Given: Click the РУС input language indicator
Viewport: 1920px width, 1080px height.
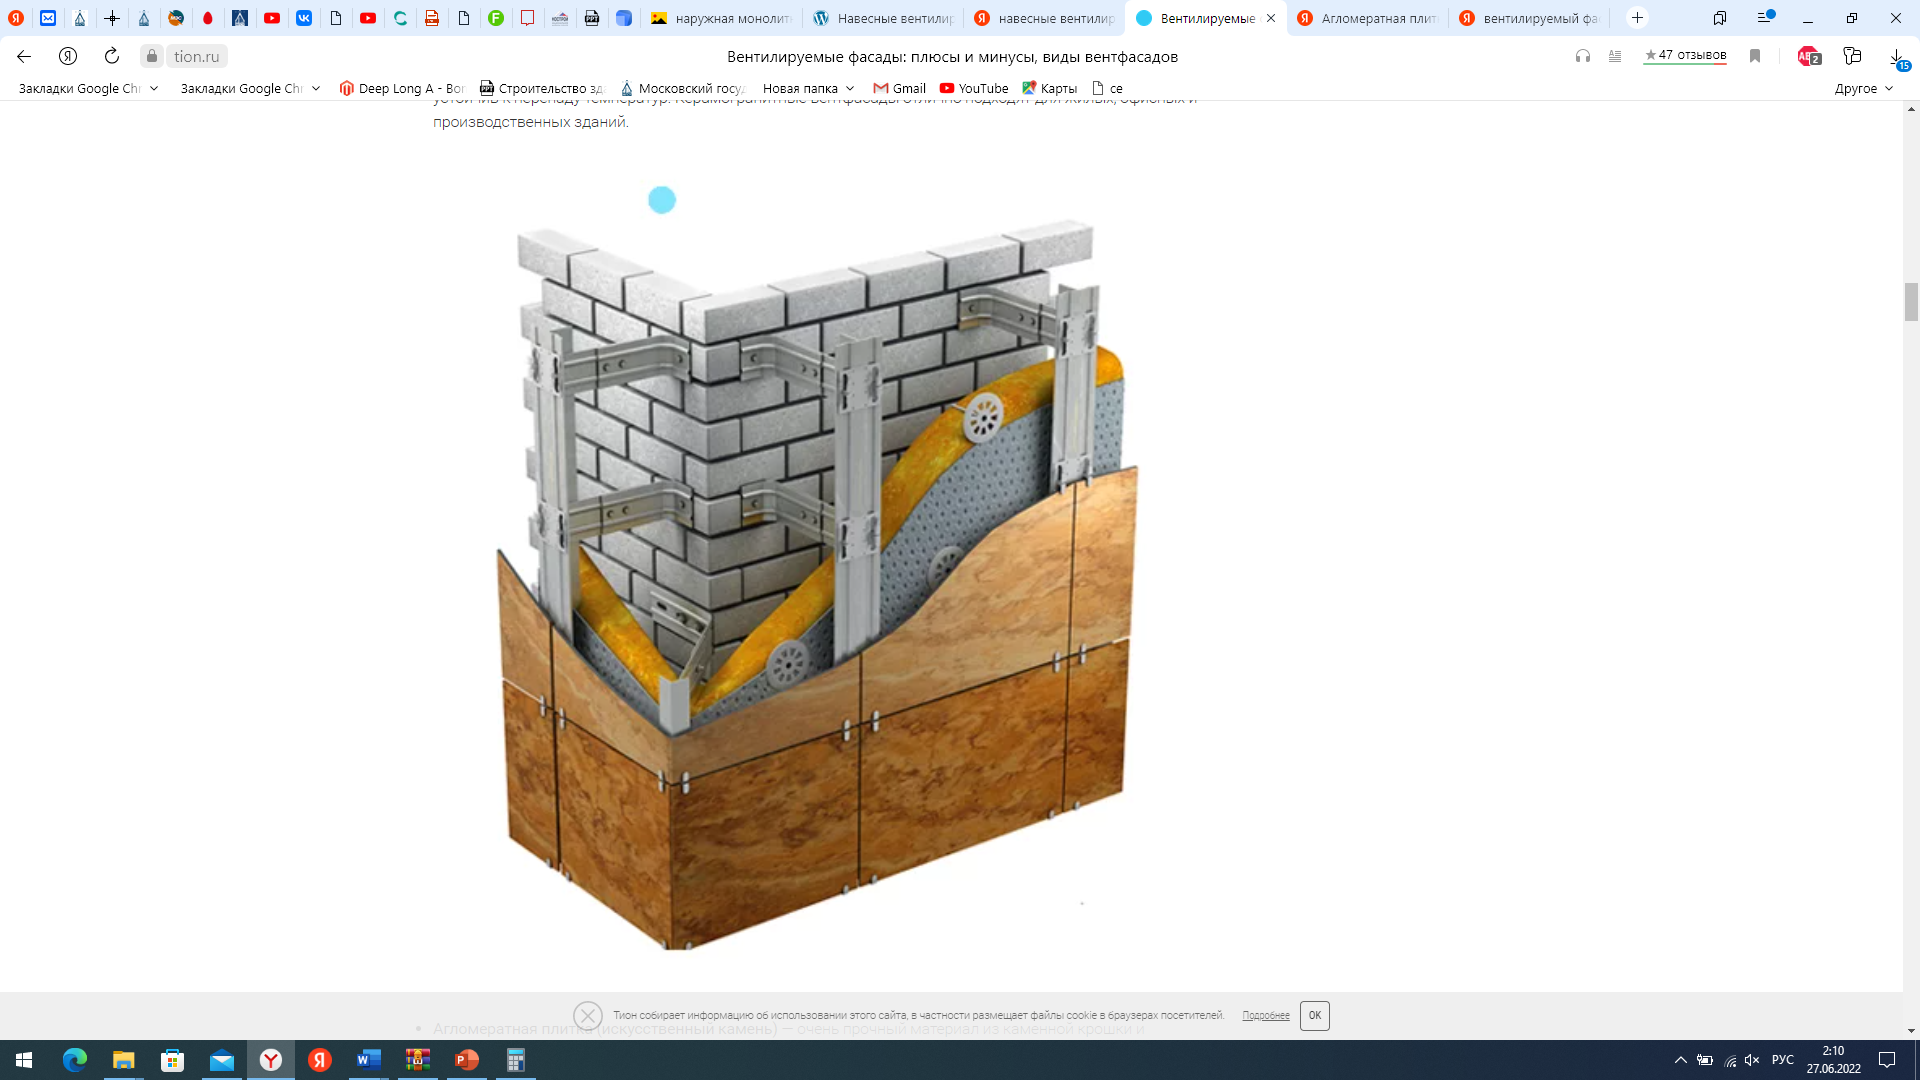Looking at the screenshot, I should [x=1783, y=1060].
